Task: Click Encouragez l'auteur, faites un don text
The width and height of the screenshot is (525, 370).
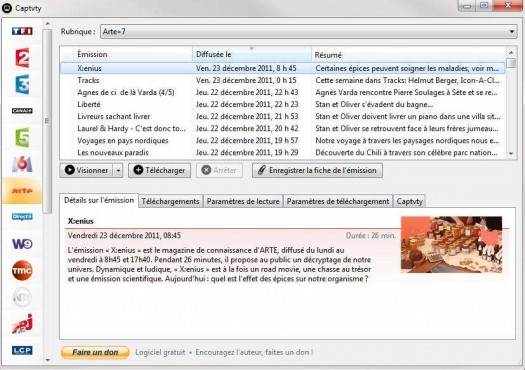Action: coord(254,352)
